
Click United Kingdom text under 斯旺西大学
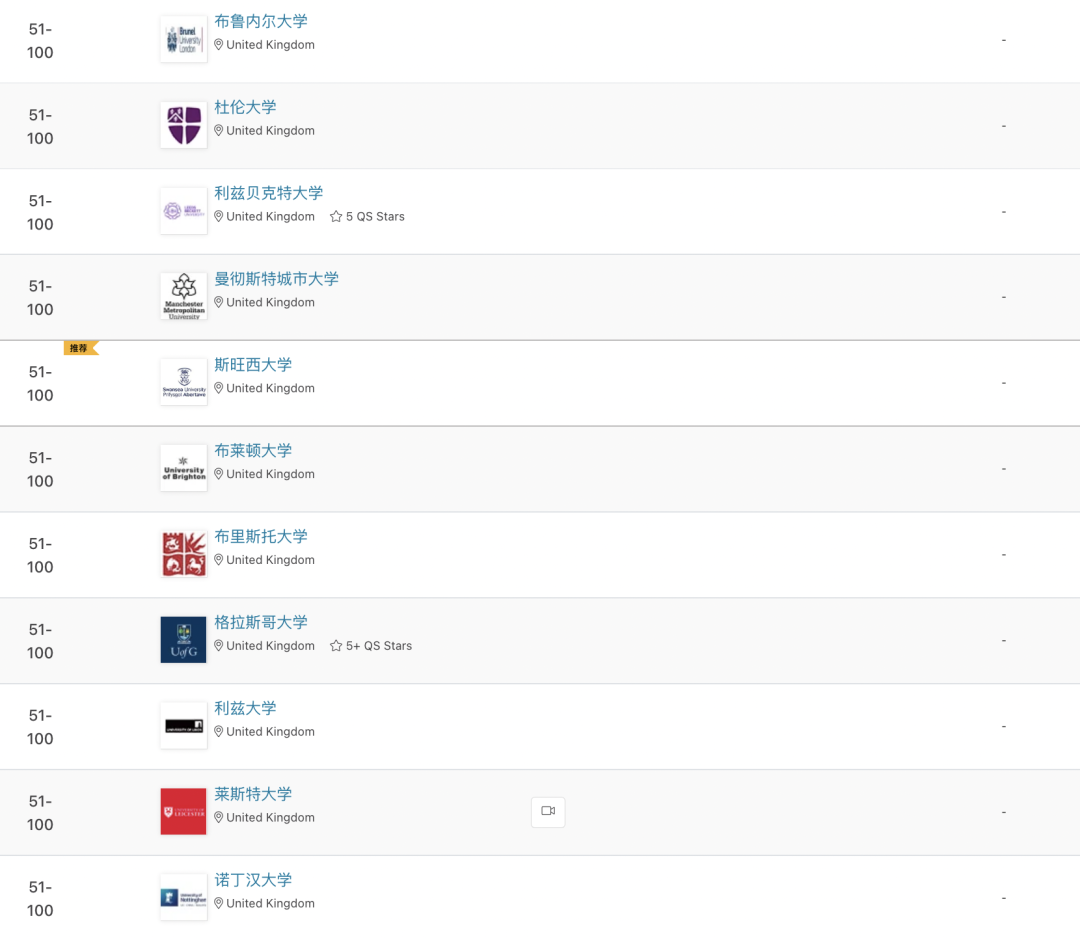pyautogui.click(x=271, y=388)
